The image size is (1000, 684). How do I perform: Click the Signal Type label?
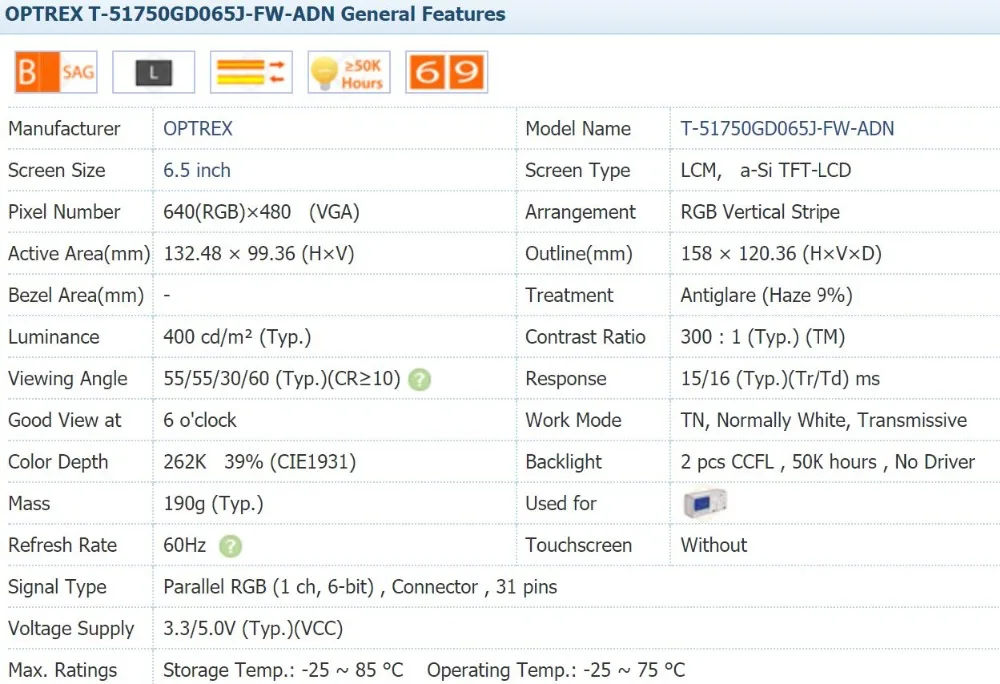click(x=57, y=587)
